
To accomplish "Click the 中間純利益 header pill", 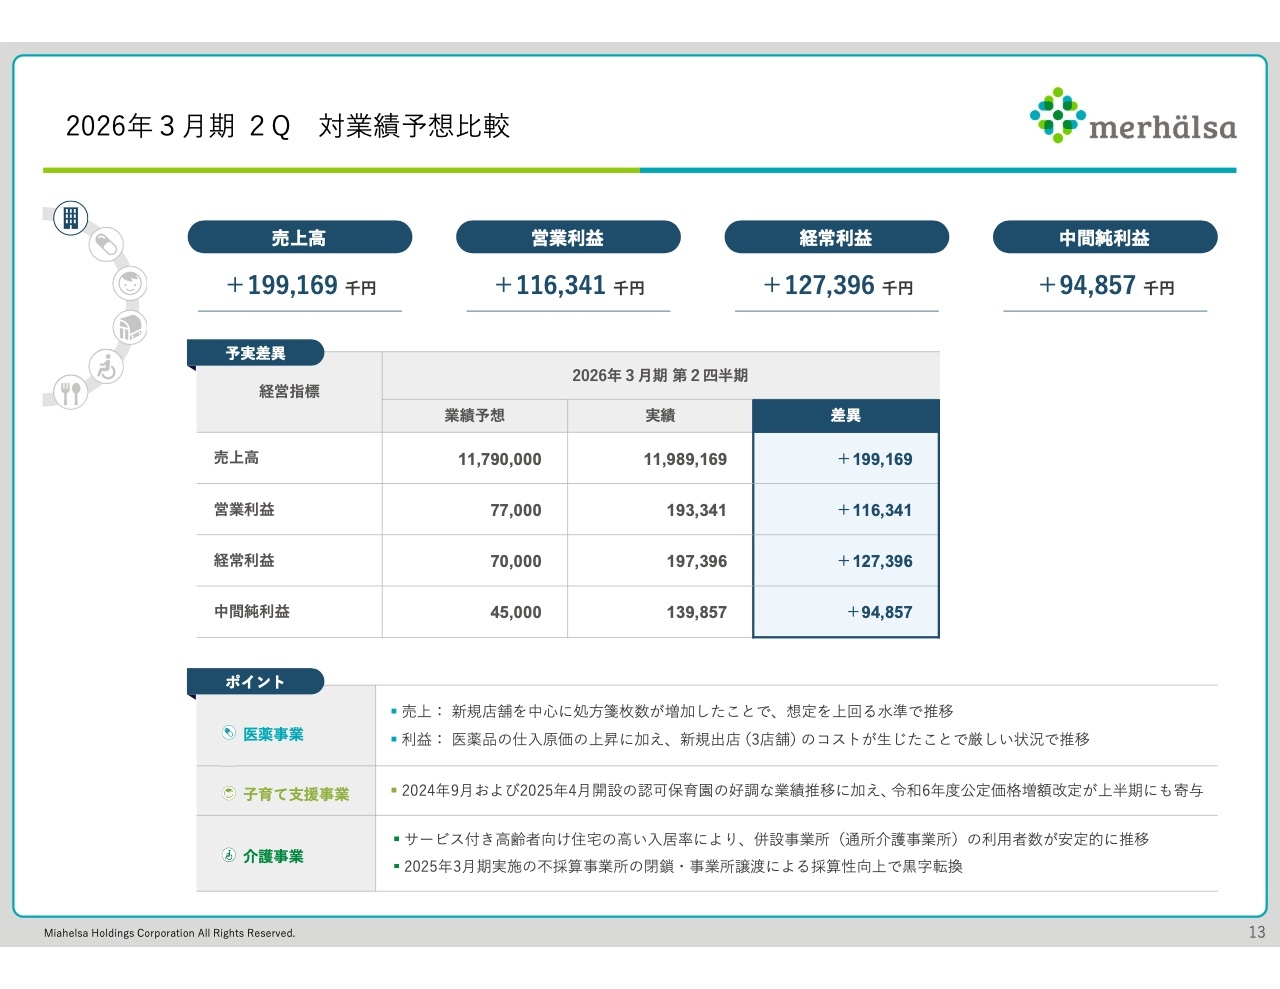I will tap(1104, 238).
